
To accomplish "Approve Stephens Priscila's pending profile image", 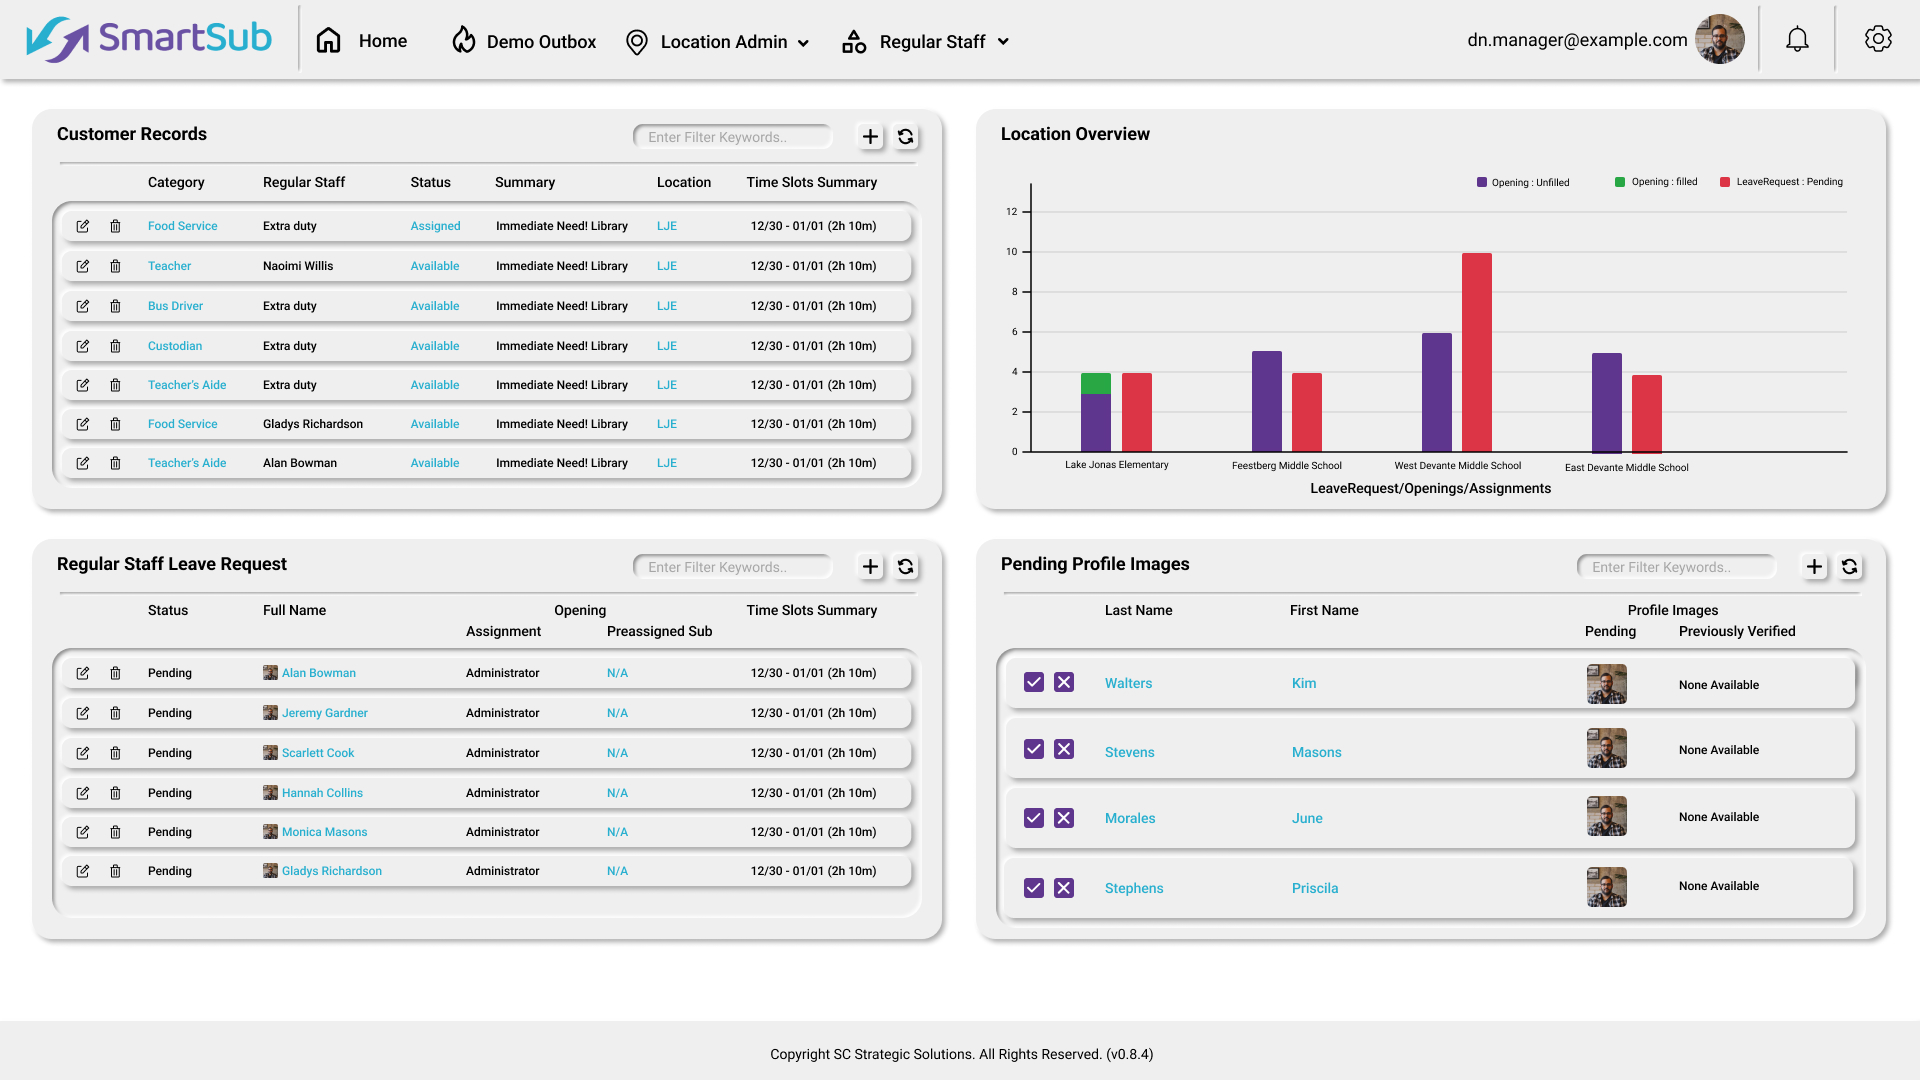I will pos(1034,888).
